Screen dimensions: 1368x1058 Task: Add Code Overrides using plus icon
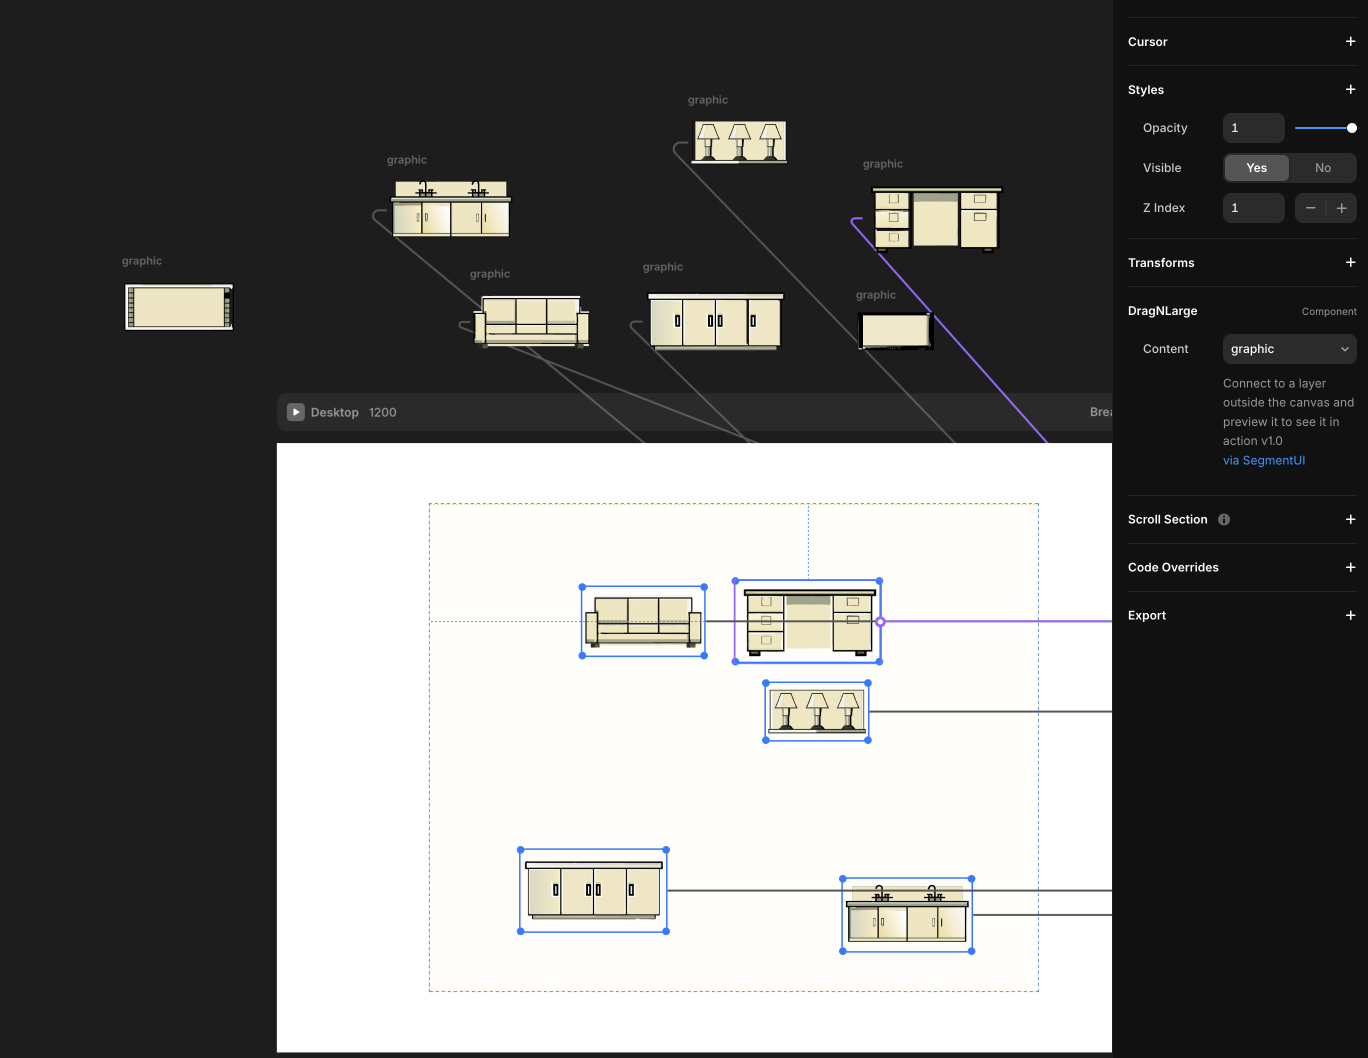[x=1350, y=568]
